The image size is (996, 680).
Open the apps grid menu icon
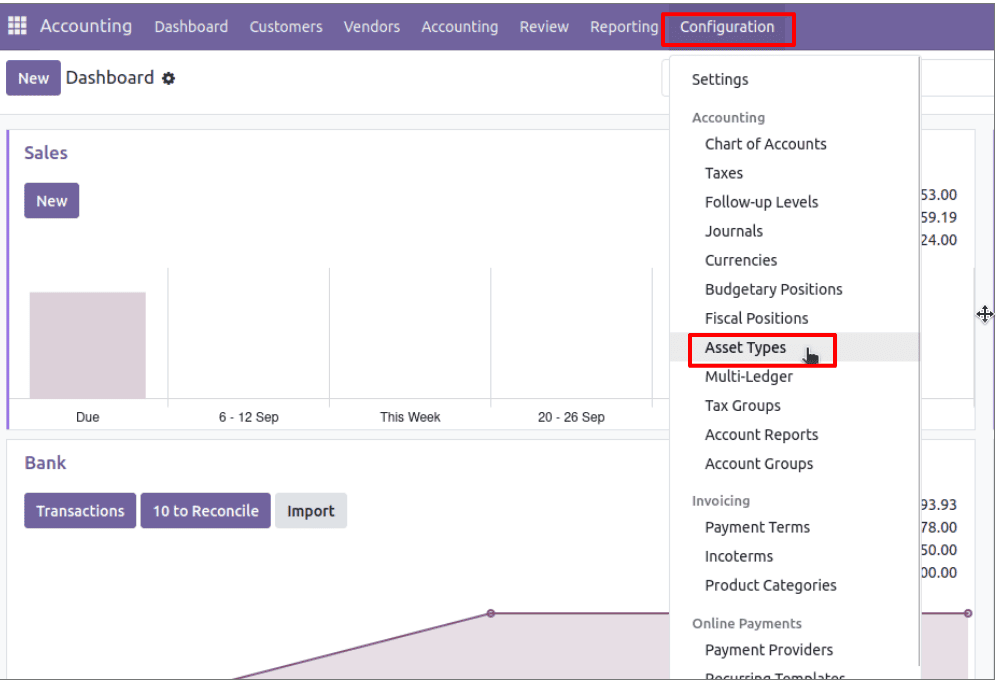tap(17, 26)
